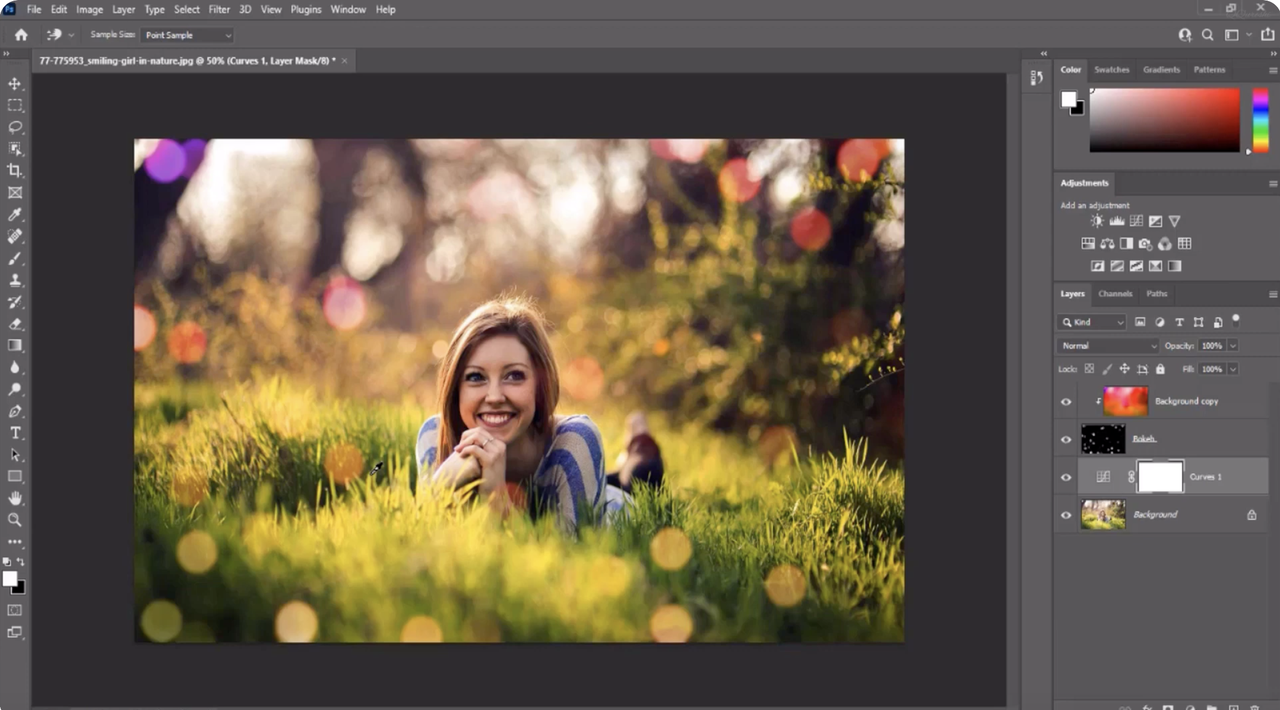Select the Clone Stamp tool

[x=15, y=280]
